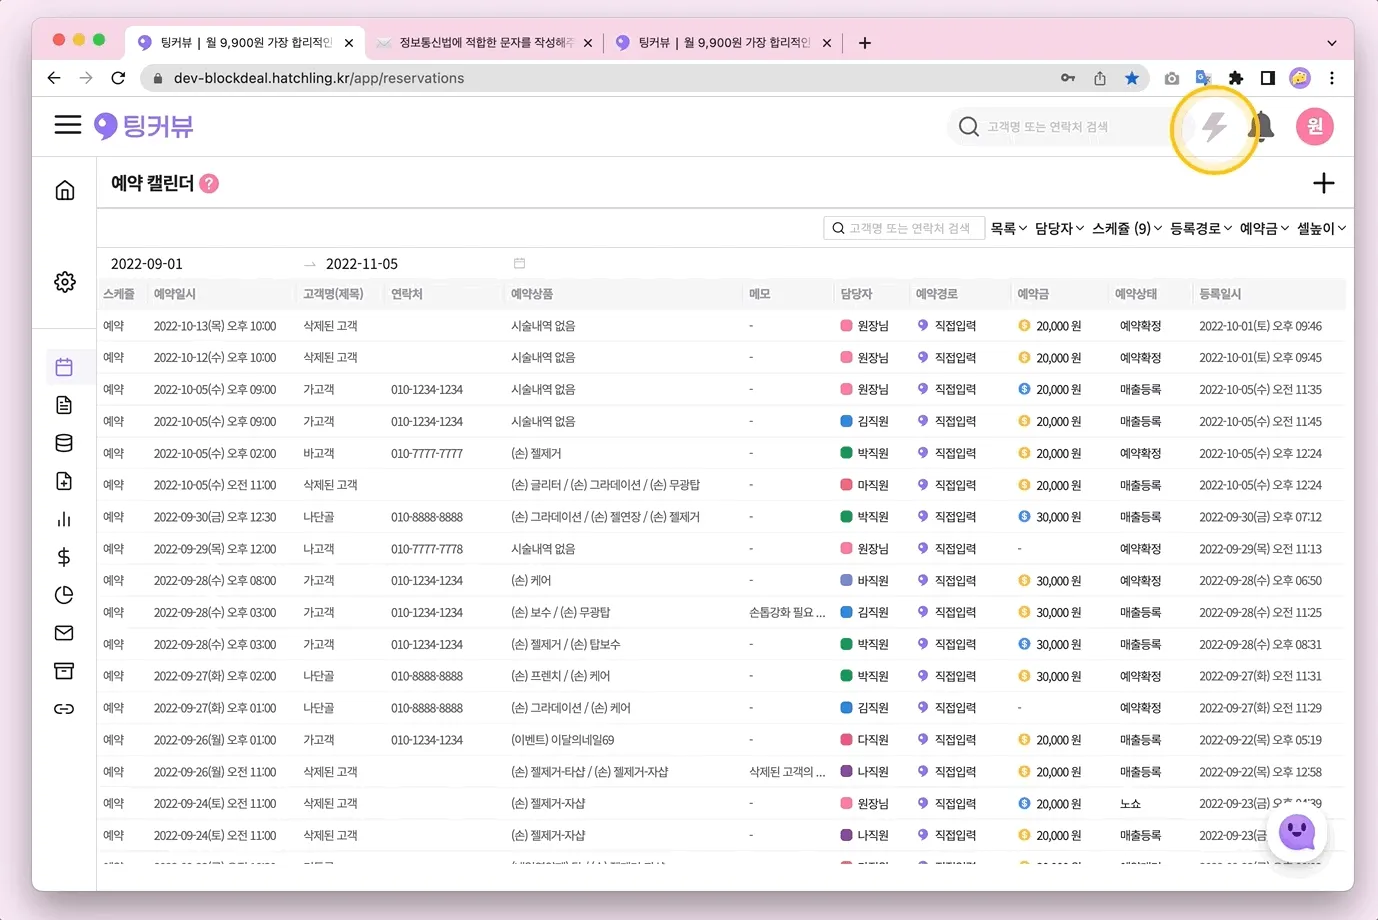
Task: Open settings gear in sidebar
Action: (65, 282)
